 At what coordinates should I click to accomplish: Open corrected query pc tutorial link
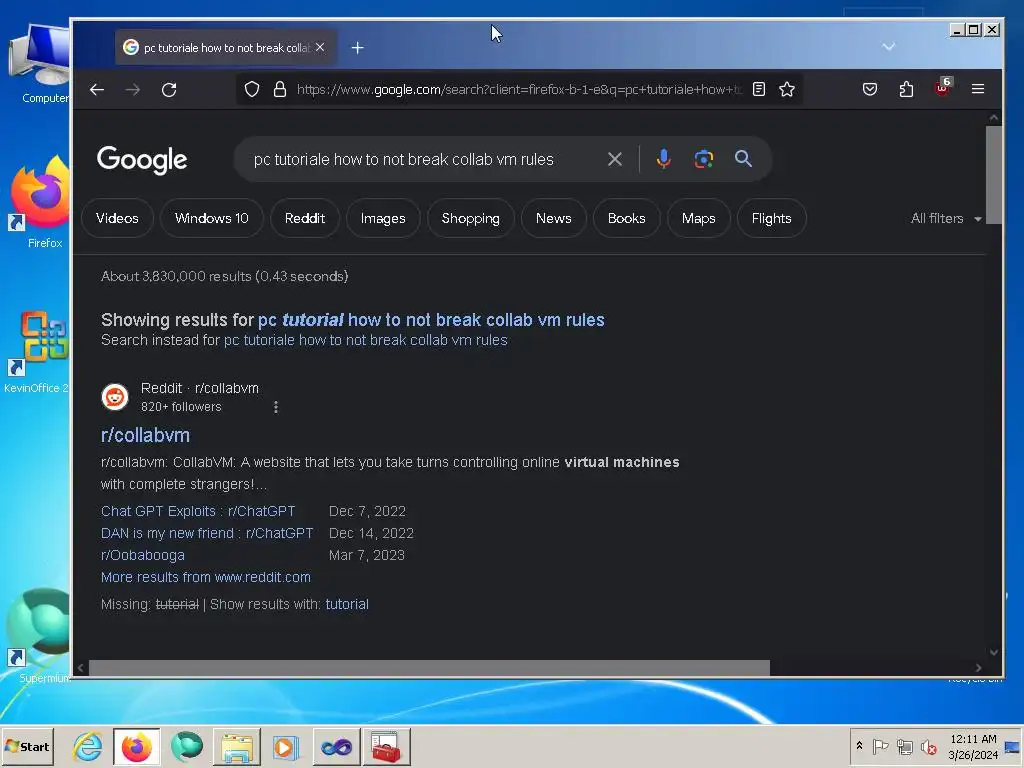pyautogui.click(x=431, y=320)
